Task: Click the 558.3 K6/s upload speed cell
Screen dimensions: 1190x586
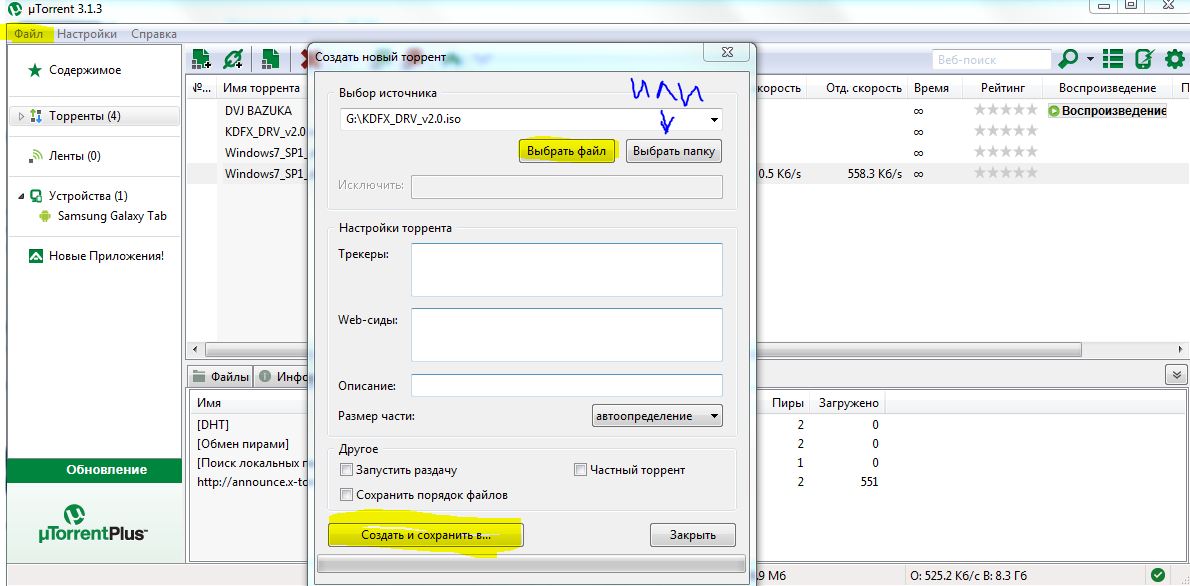Action: click(874, 174)
